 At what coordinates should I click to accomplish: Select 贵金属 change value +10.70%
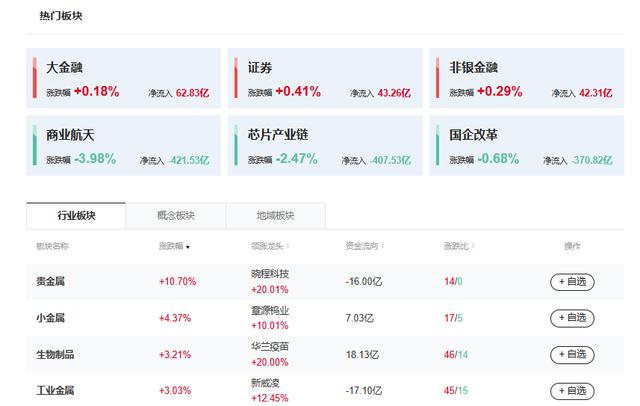click(178, 281)
